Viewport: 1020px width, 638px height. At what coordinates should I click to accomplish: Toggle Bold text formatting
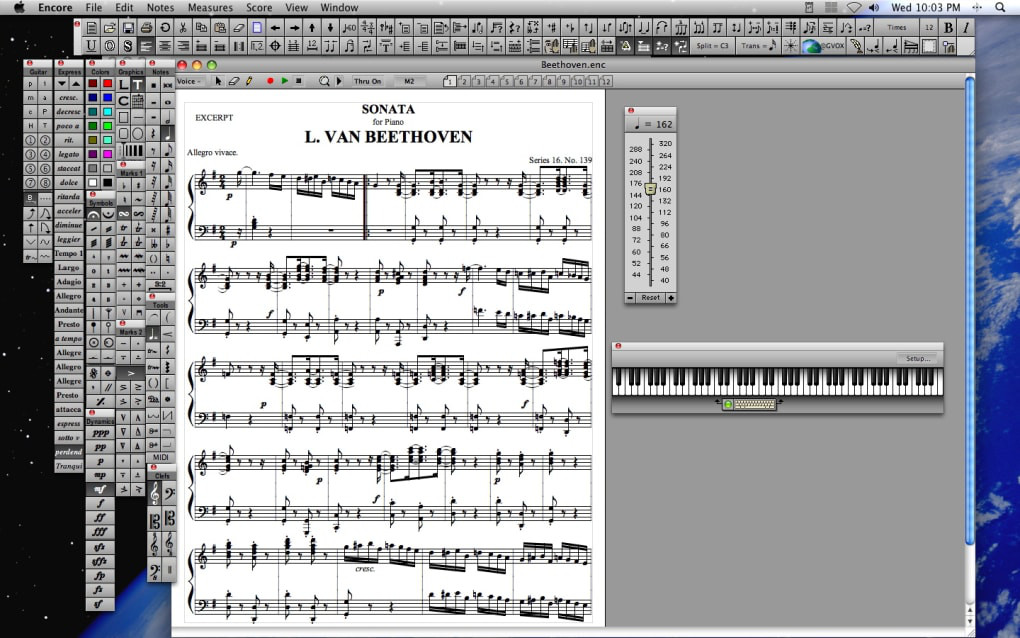pyautogui.click(x=948, y=27)
